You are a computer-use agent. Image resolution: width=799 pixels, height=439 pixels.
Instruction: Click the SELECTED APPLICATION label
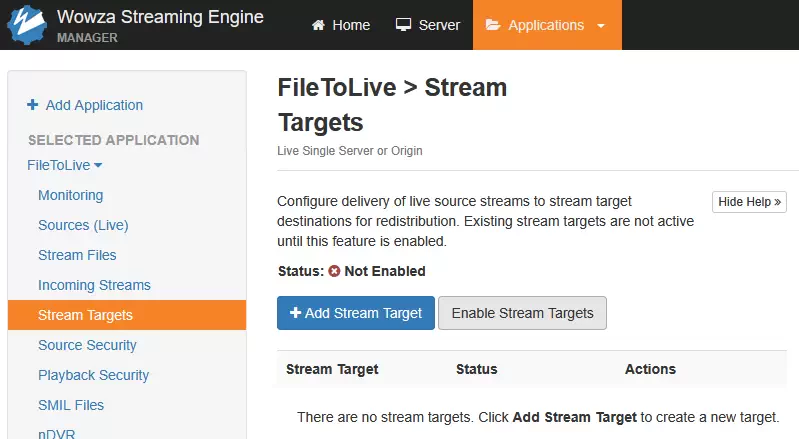pos(114,140)
